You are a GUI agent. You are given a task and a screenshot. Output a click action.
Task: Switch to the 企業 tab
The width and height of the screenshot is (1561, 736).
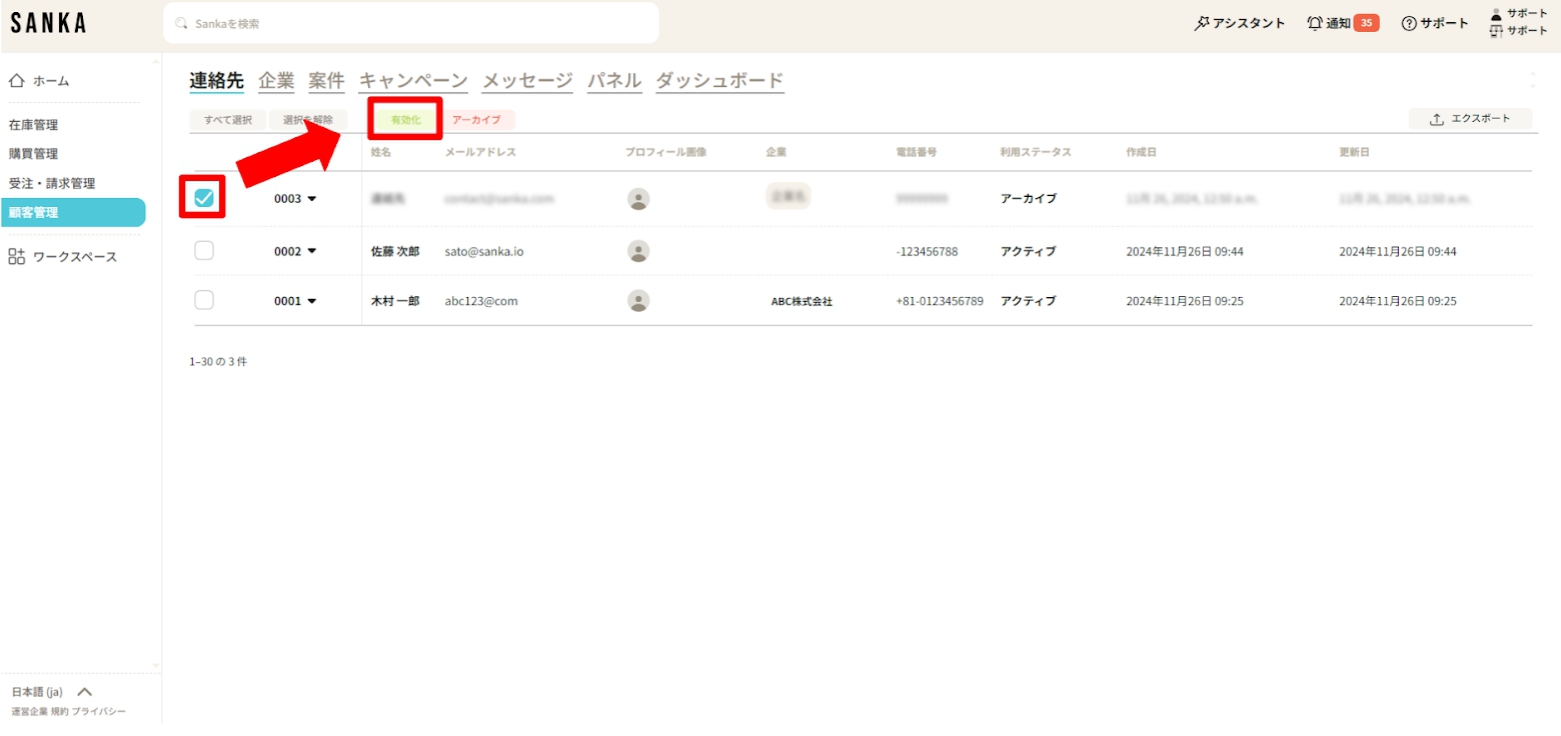(x=276, y=81)
